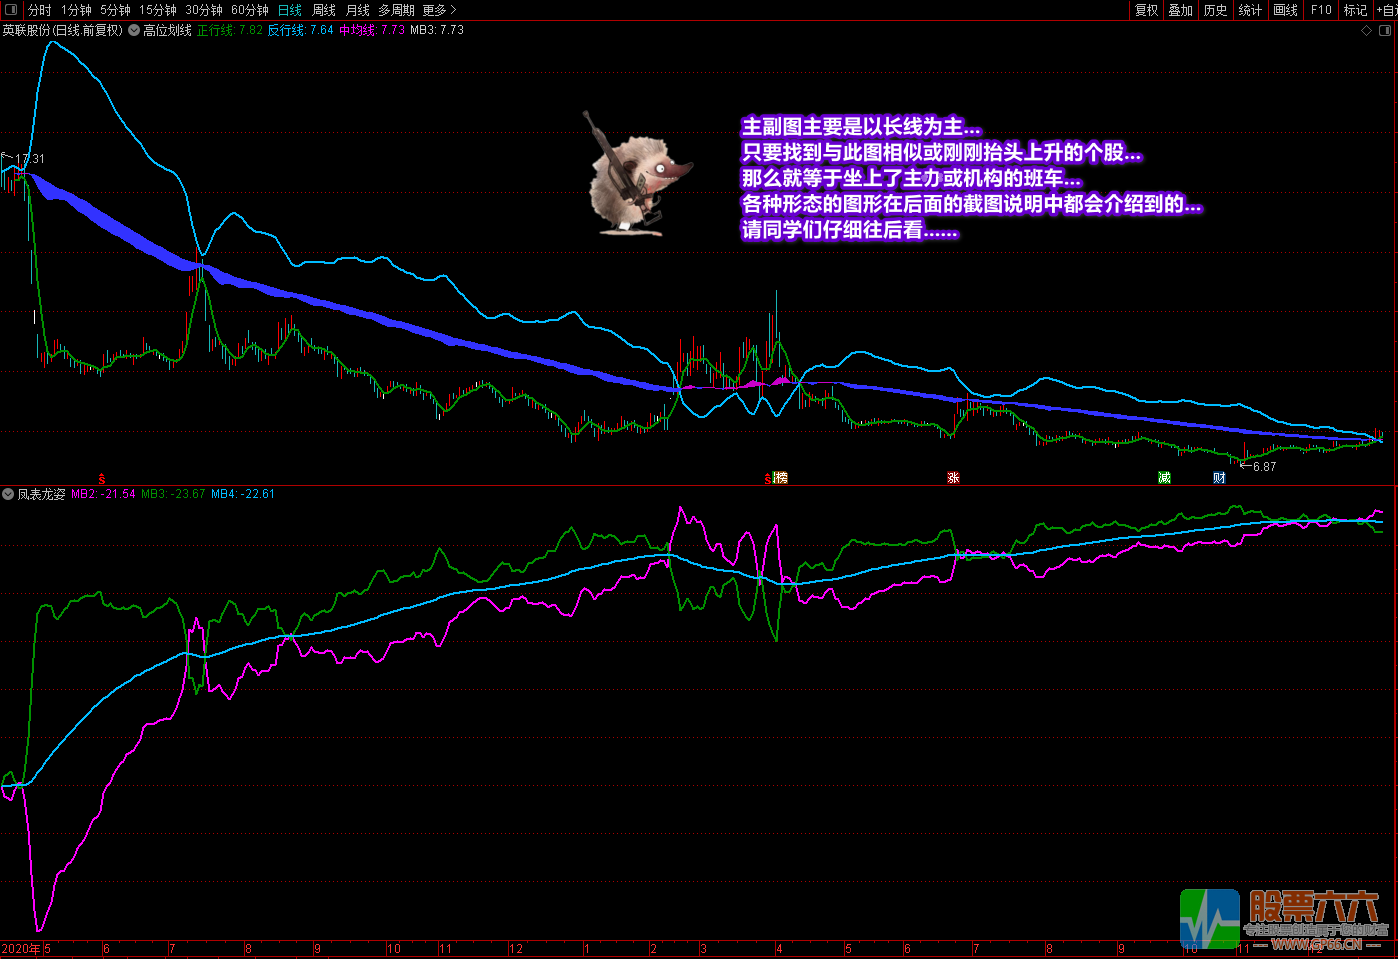Click the thick blue 中均线 band
Viewport: 1398px width, 959px height.
click(x=400, y=326)
